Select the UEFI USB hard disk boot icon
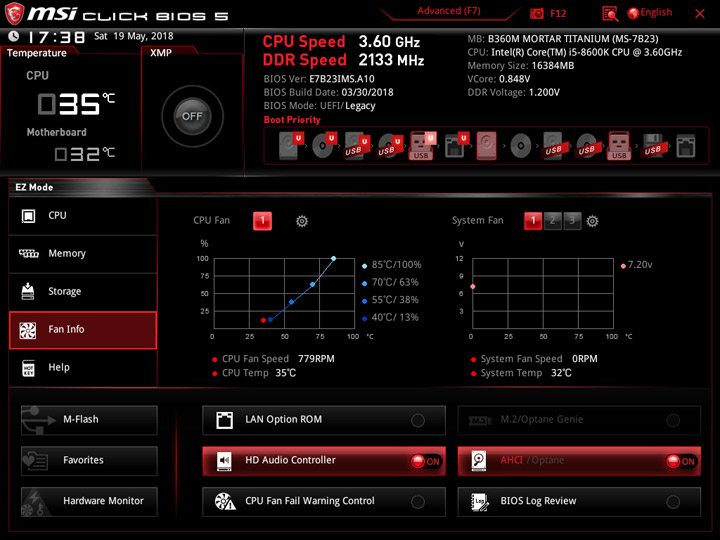The width and height of the screenshot is (720, 540). tap(357, 146)
